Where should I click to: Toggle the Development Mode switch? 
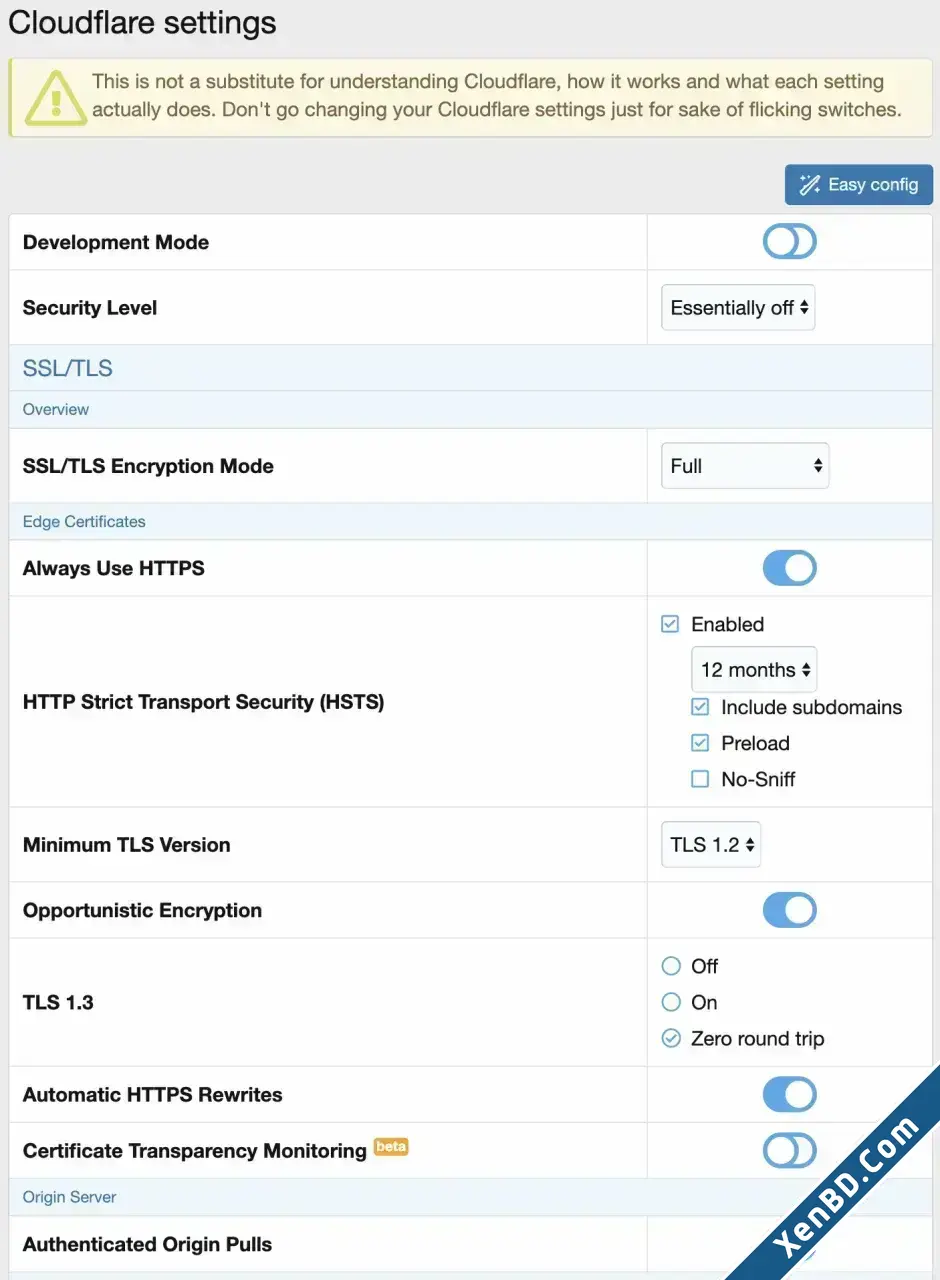(x=790, y=242)
